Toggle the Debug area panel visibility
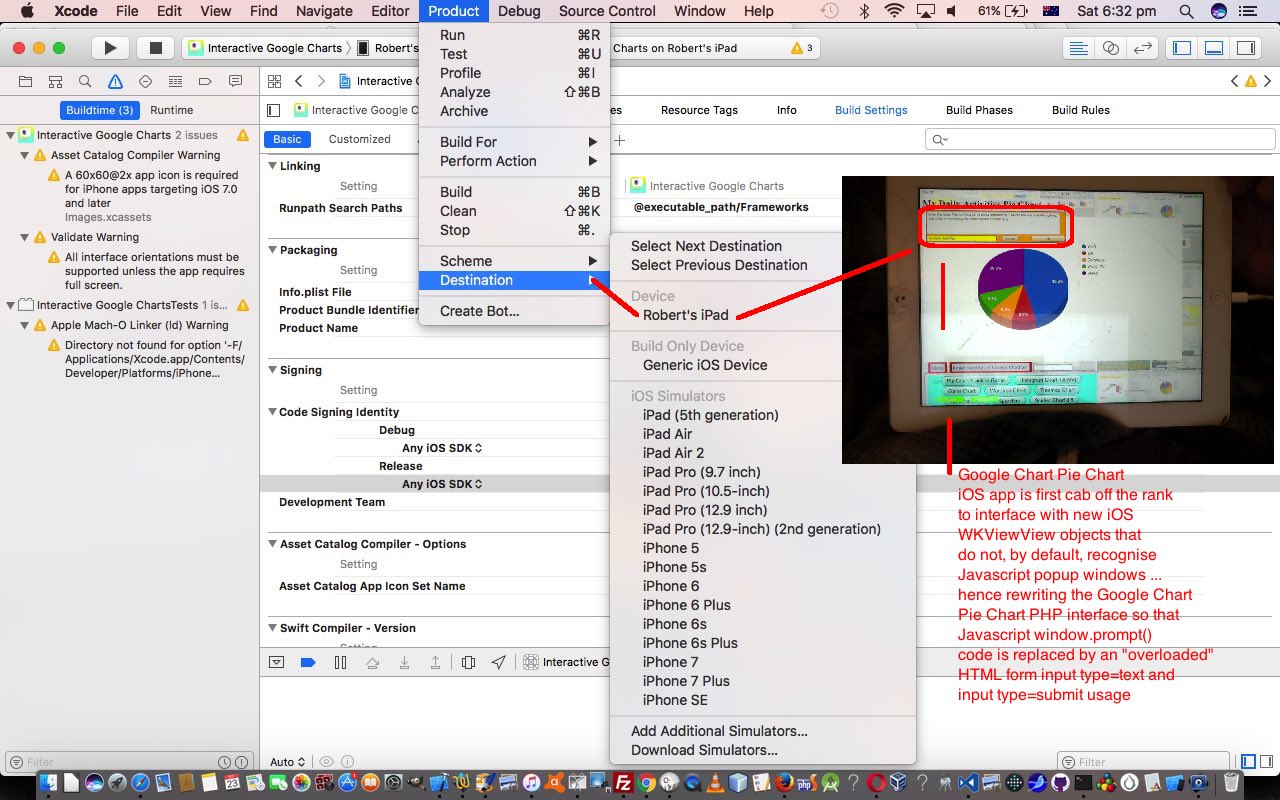This screenshot has height=800, width=1280. pyautogui.click(x=1214, y=48)
